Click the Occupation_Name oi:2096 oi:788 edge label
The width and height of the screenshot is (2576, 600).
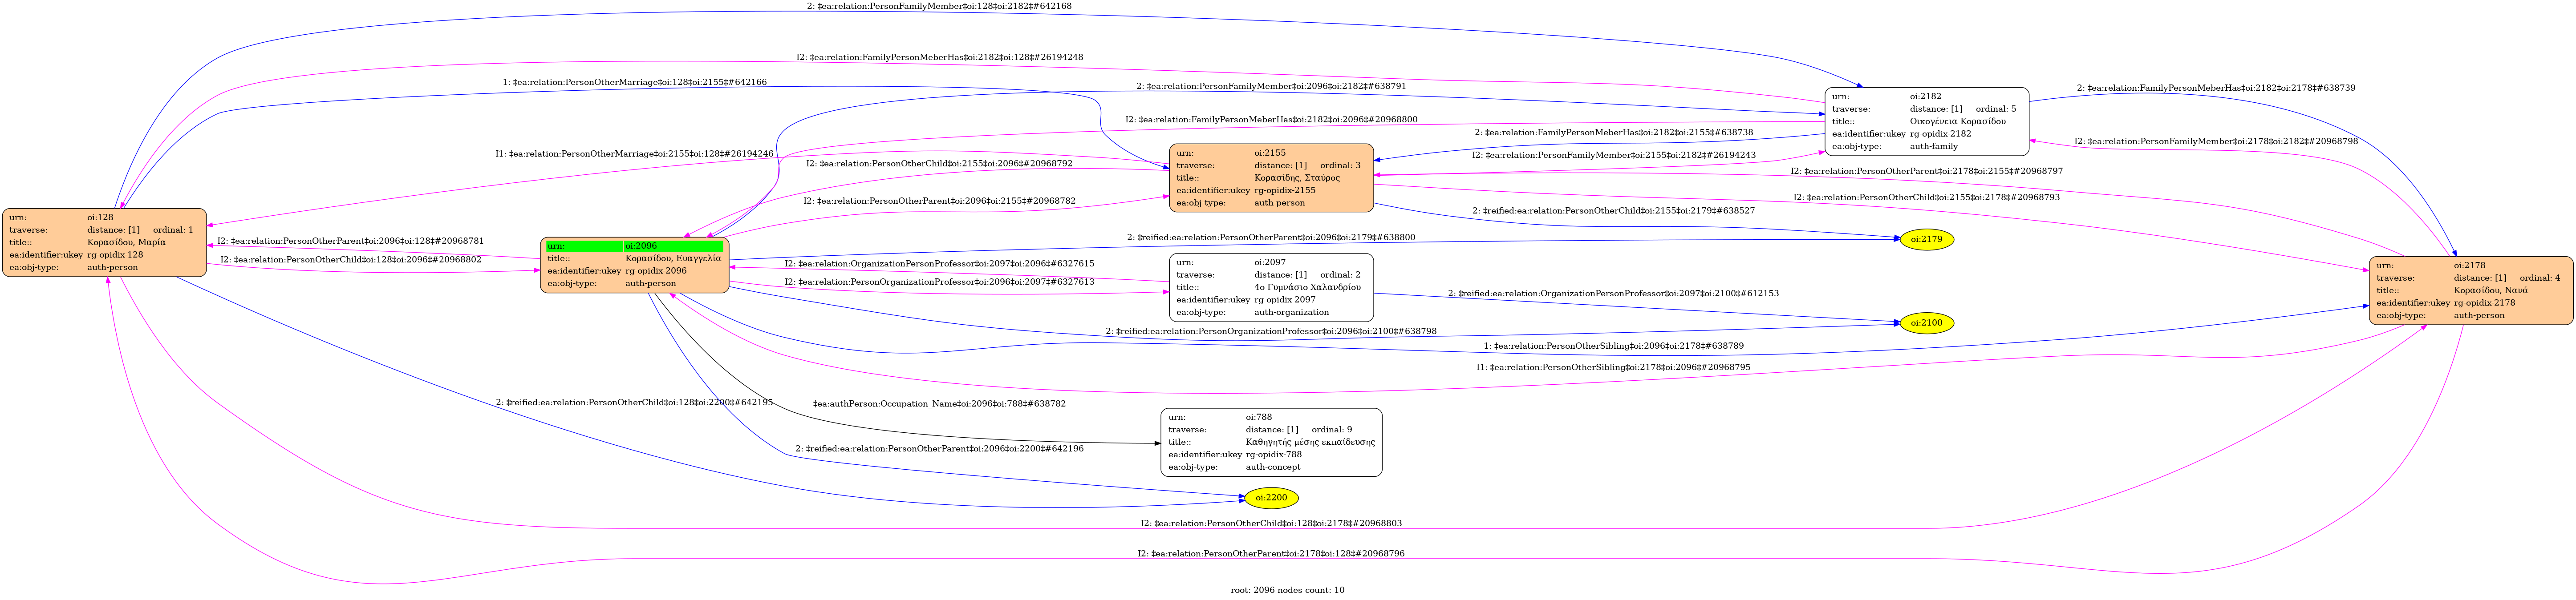pos(939,404)
